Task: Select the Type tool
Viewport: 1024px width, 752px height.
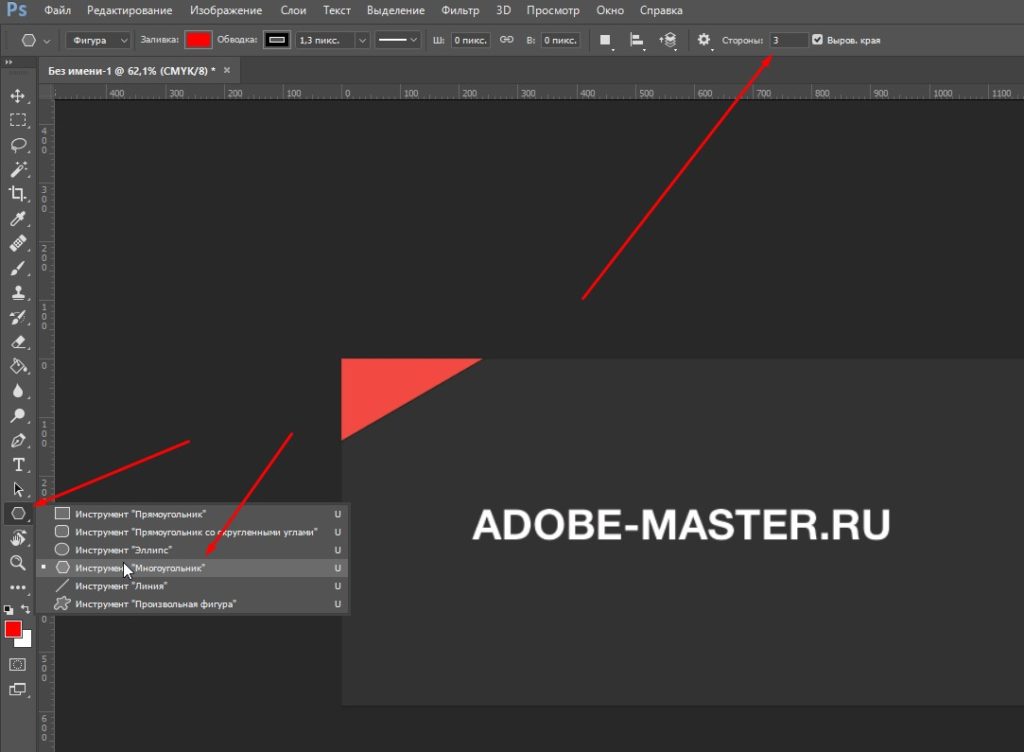Action: [x=18, y=465]
